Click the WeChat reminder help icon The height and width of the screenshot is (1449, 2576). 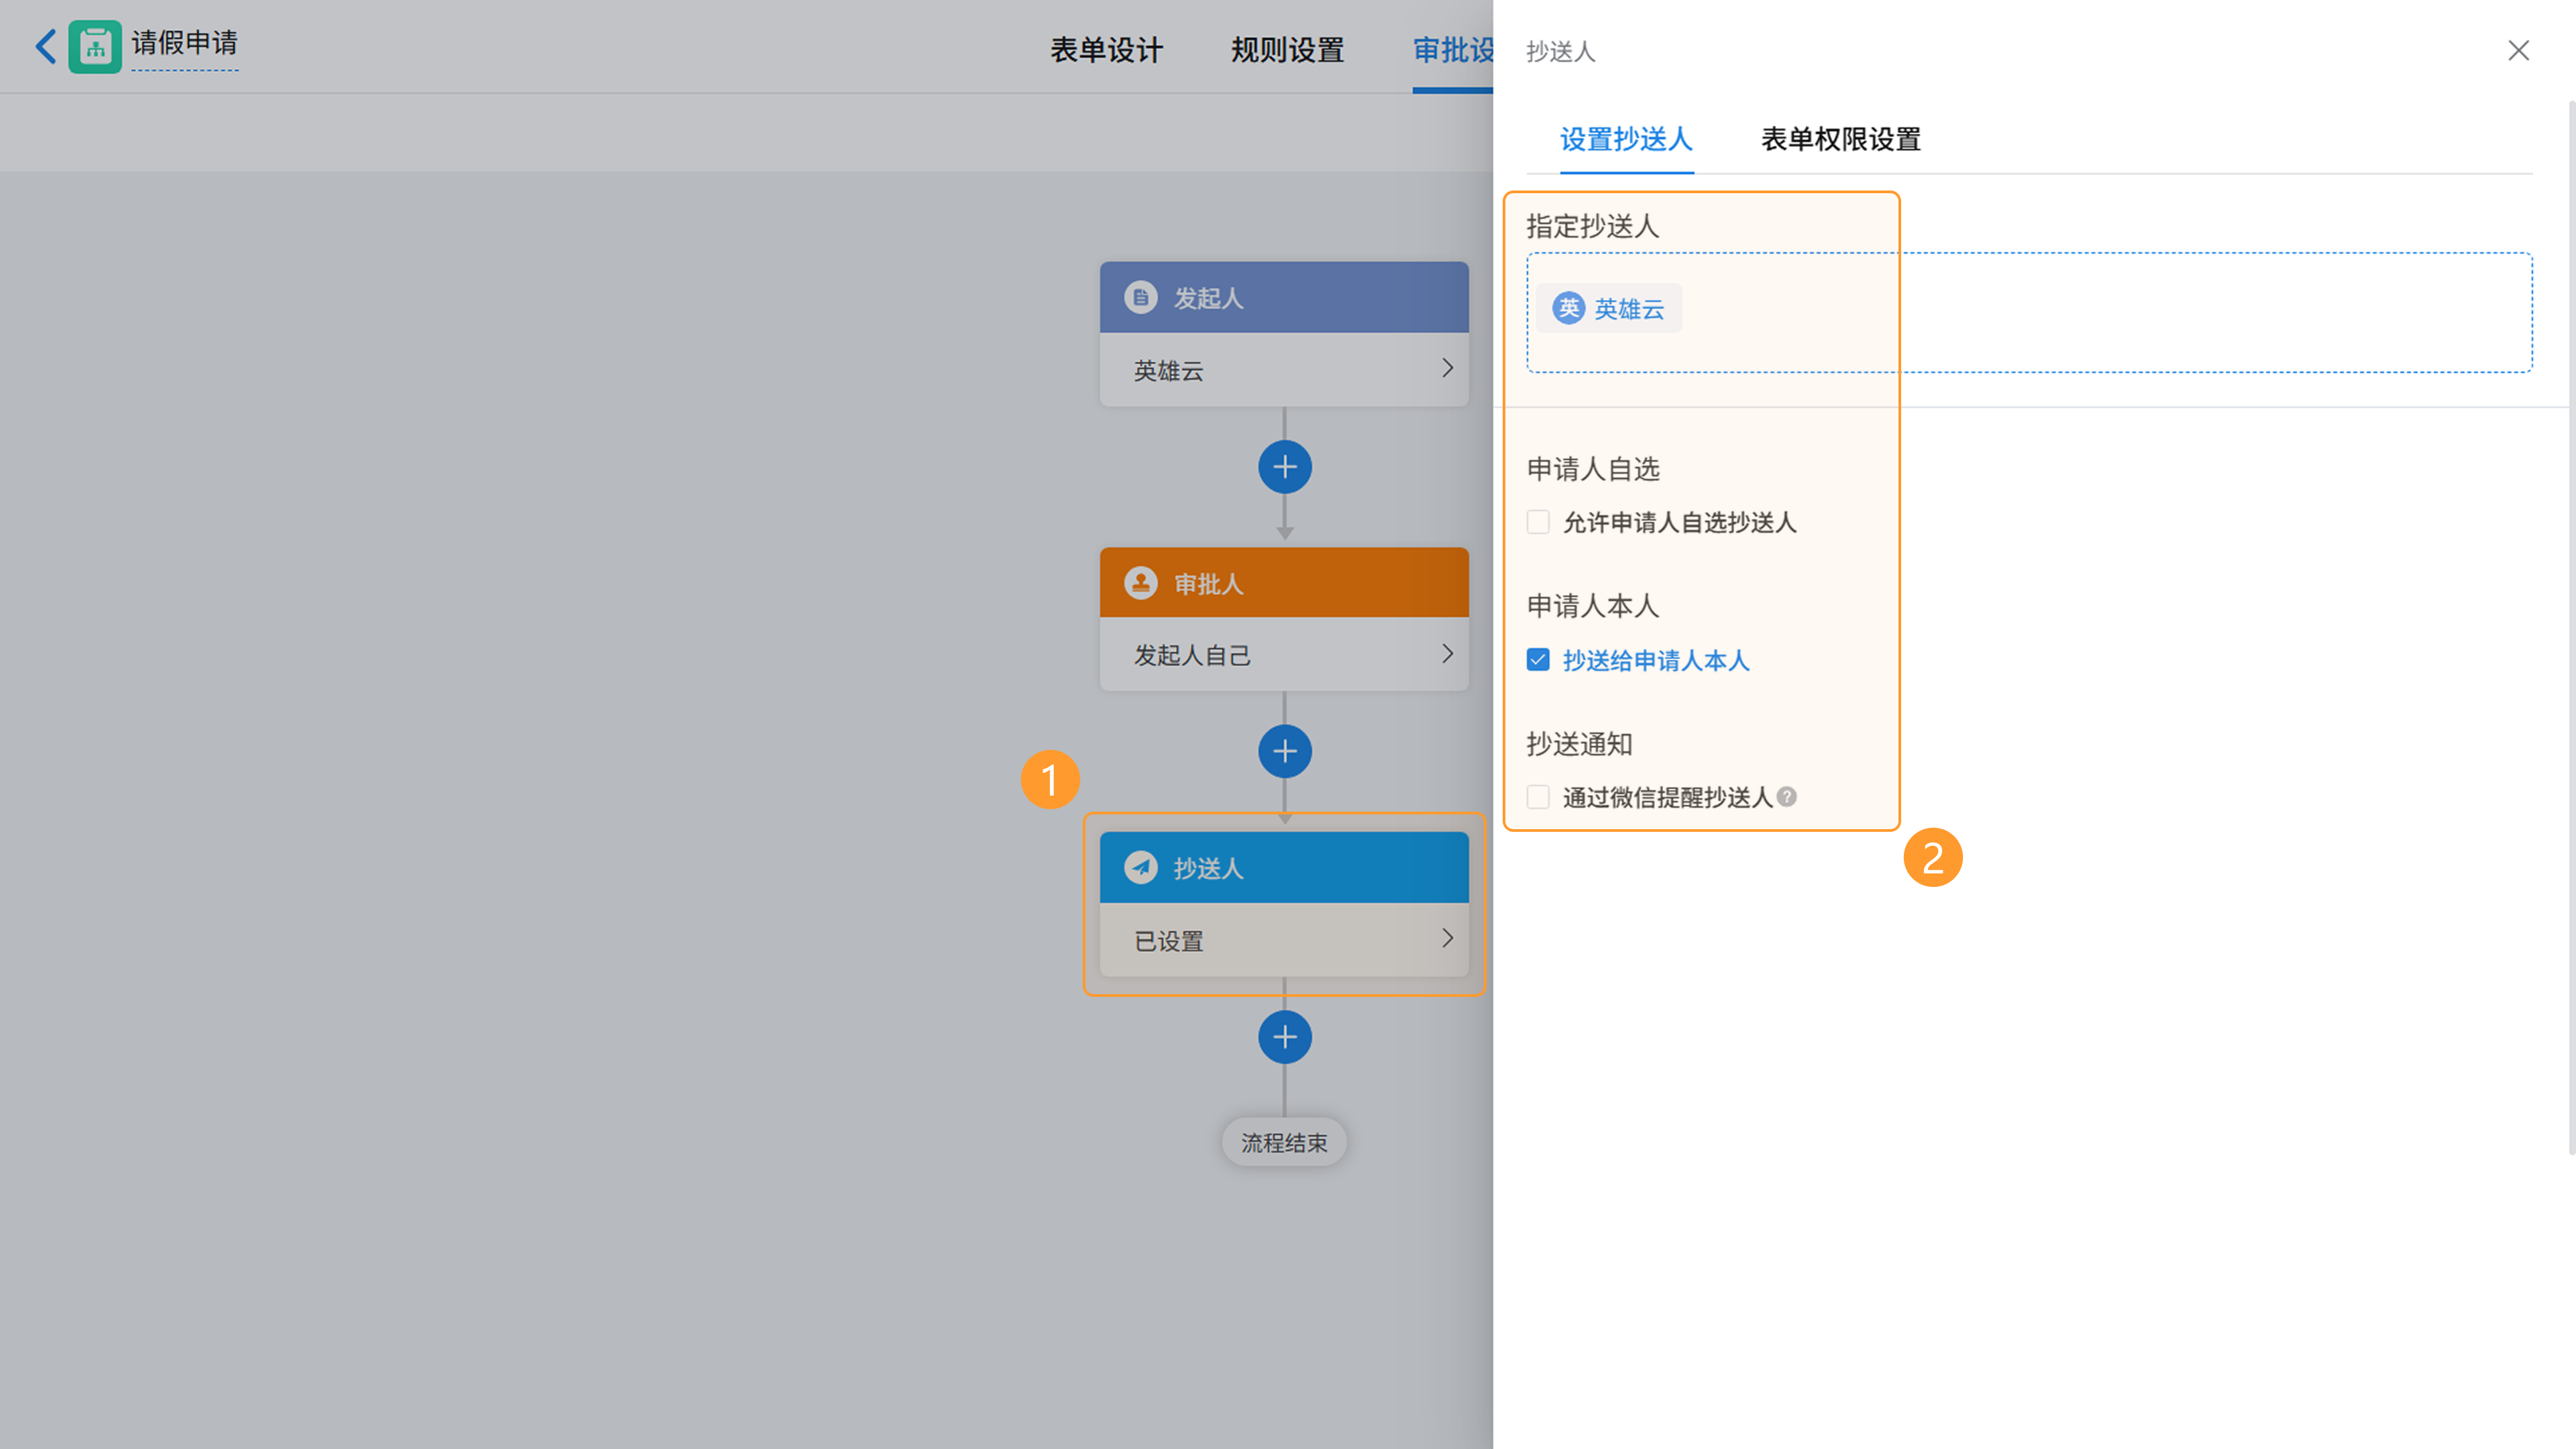1787,797
